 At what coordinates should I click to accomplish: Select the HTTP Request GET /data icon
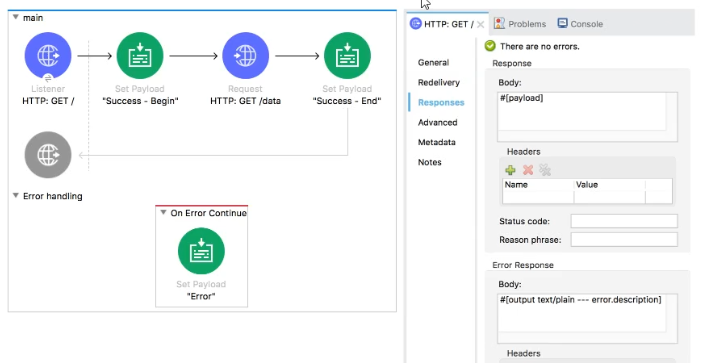point(245,55)
